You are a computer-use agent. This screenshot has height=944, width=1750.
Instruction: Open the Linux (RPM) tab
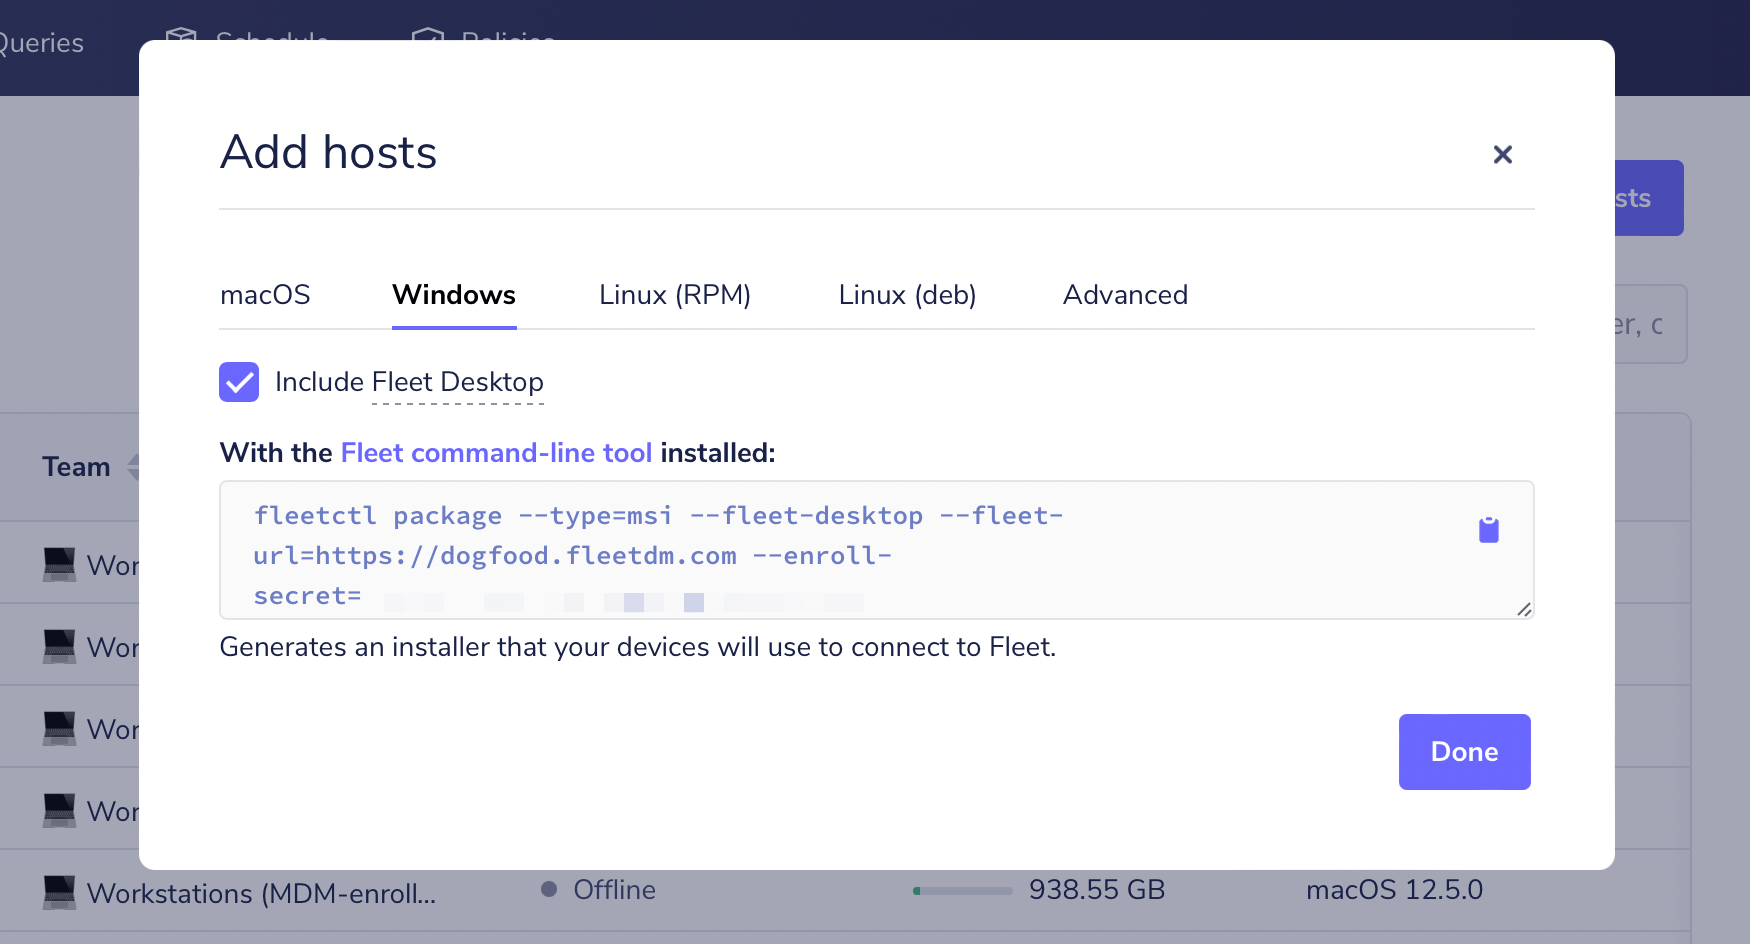675,295
